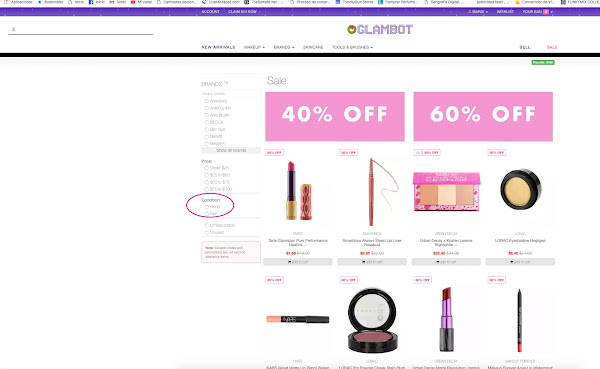Click the site search input field
600x369 pixels.
click(81, 29)
